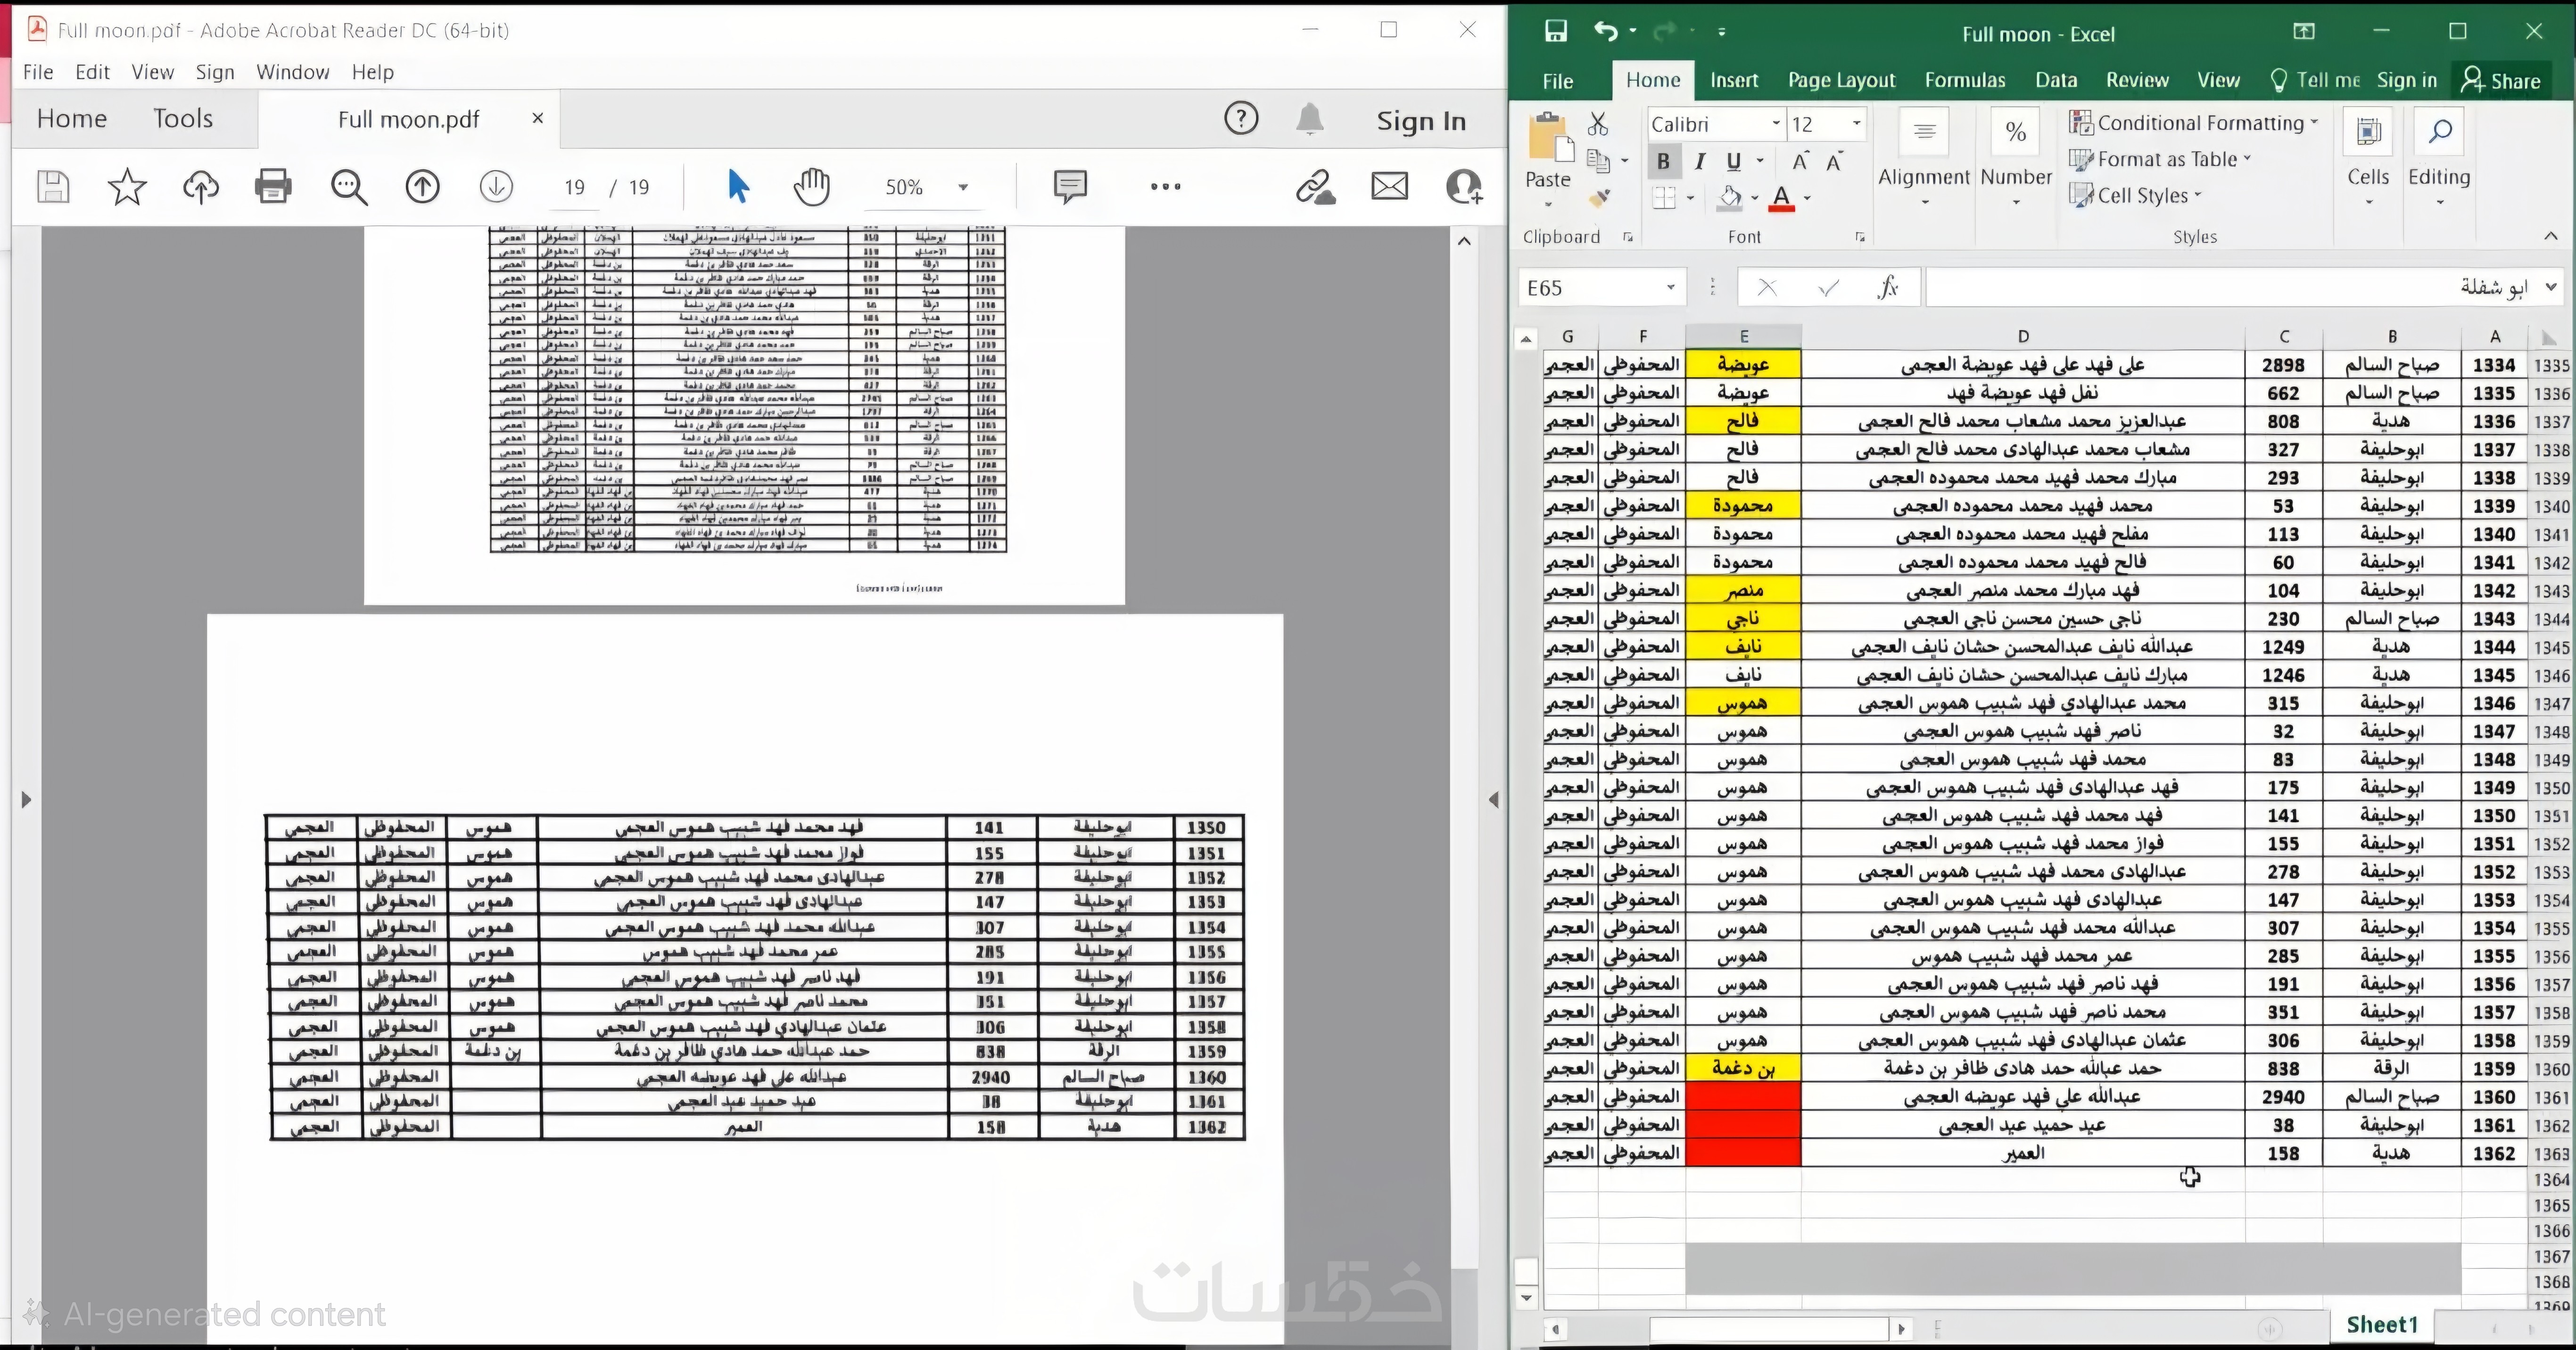Select the Hand pan tool
This screenshot has width=2576, height=1350.
click(811, 186)
